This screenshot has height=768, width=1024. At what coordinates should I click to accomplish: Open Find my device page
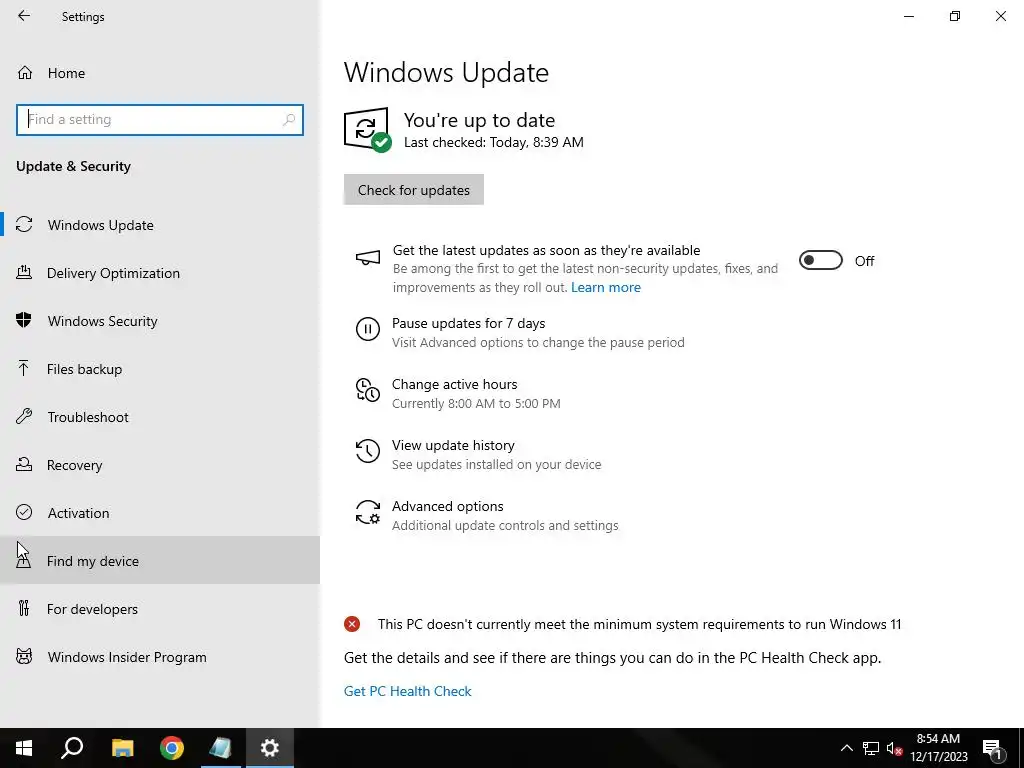click(160, 560)
